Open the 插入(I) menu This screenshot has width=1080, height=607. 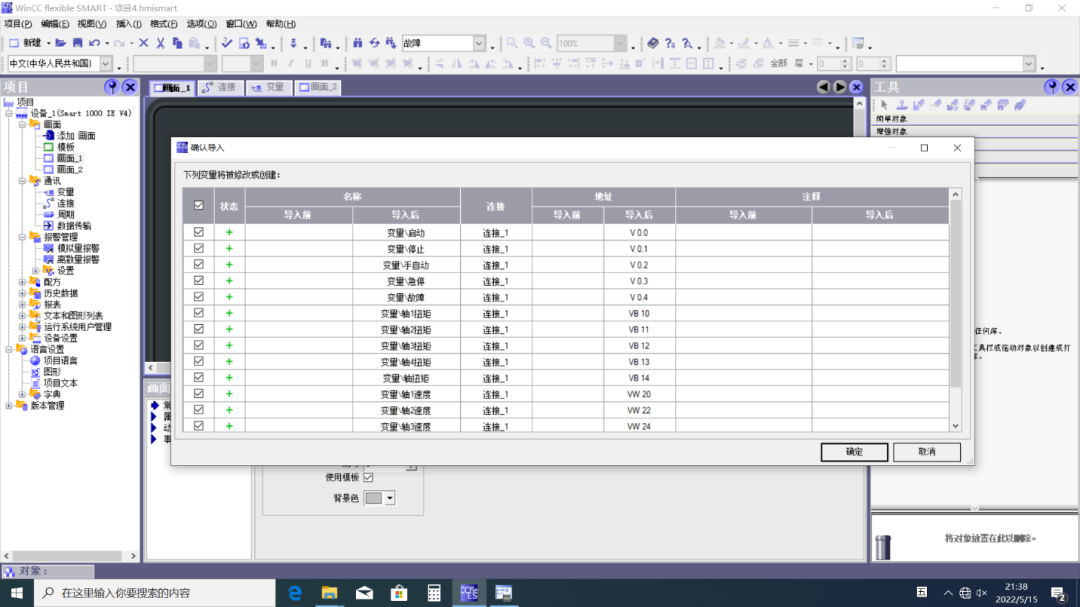click(128, 24)
